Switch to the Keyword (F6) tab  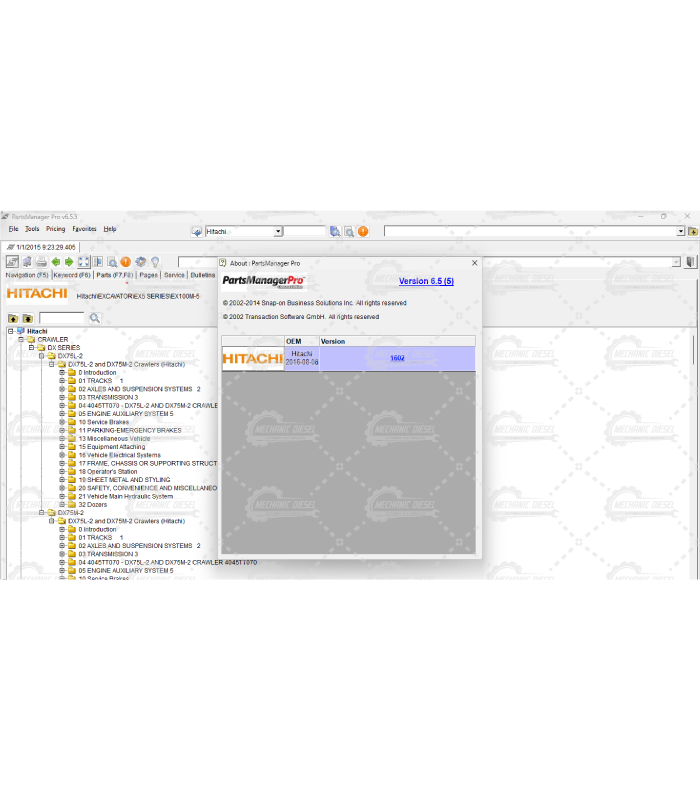72,275
